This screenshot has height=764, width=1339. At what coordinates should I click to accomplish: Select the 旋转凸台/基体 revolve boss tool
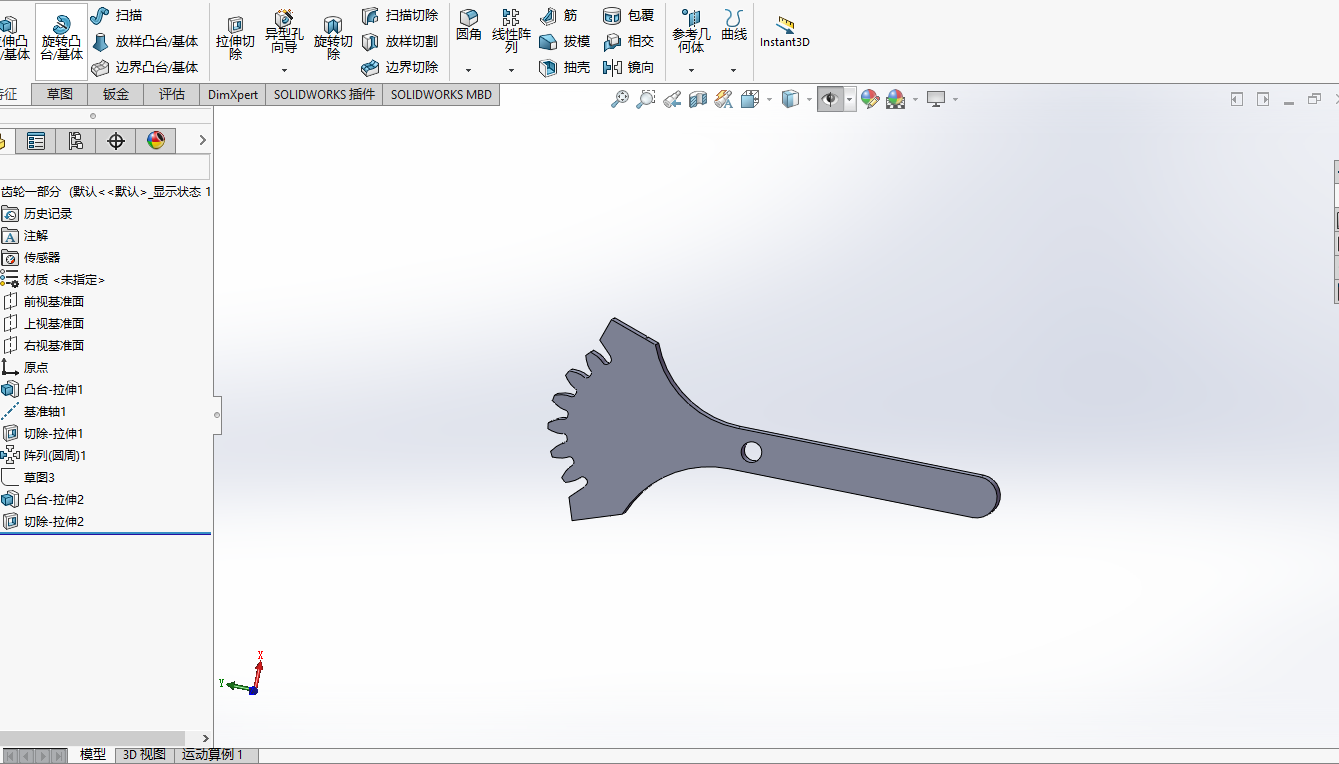click(61, 41)
